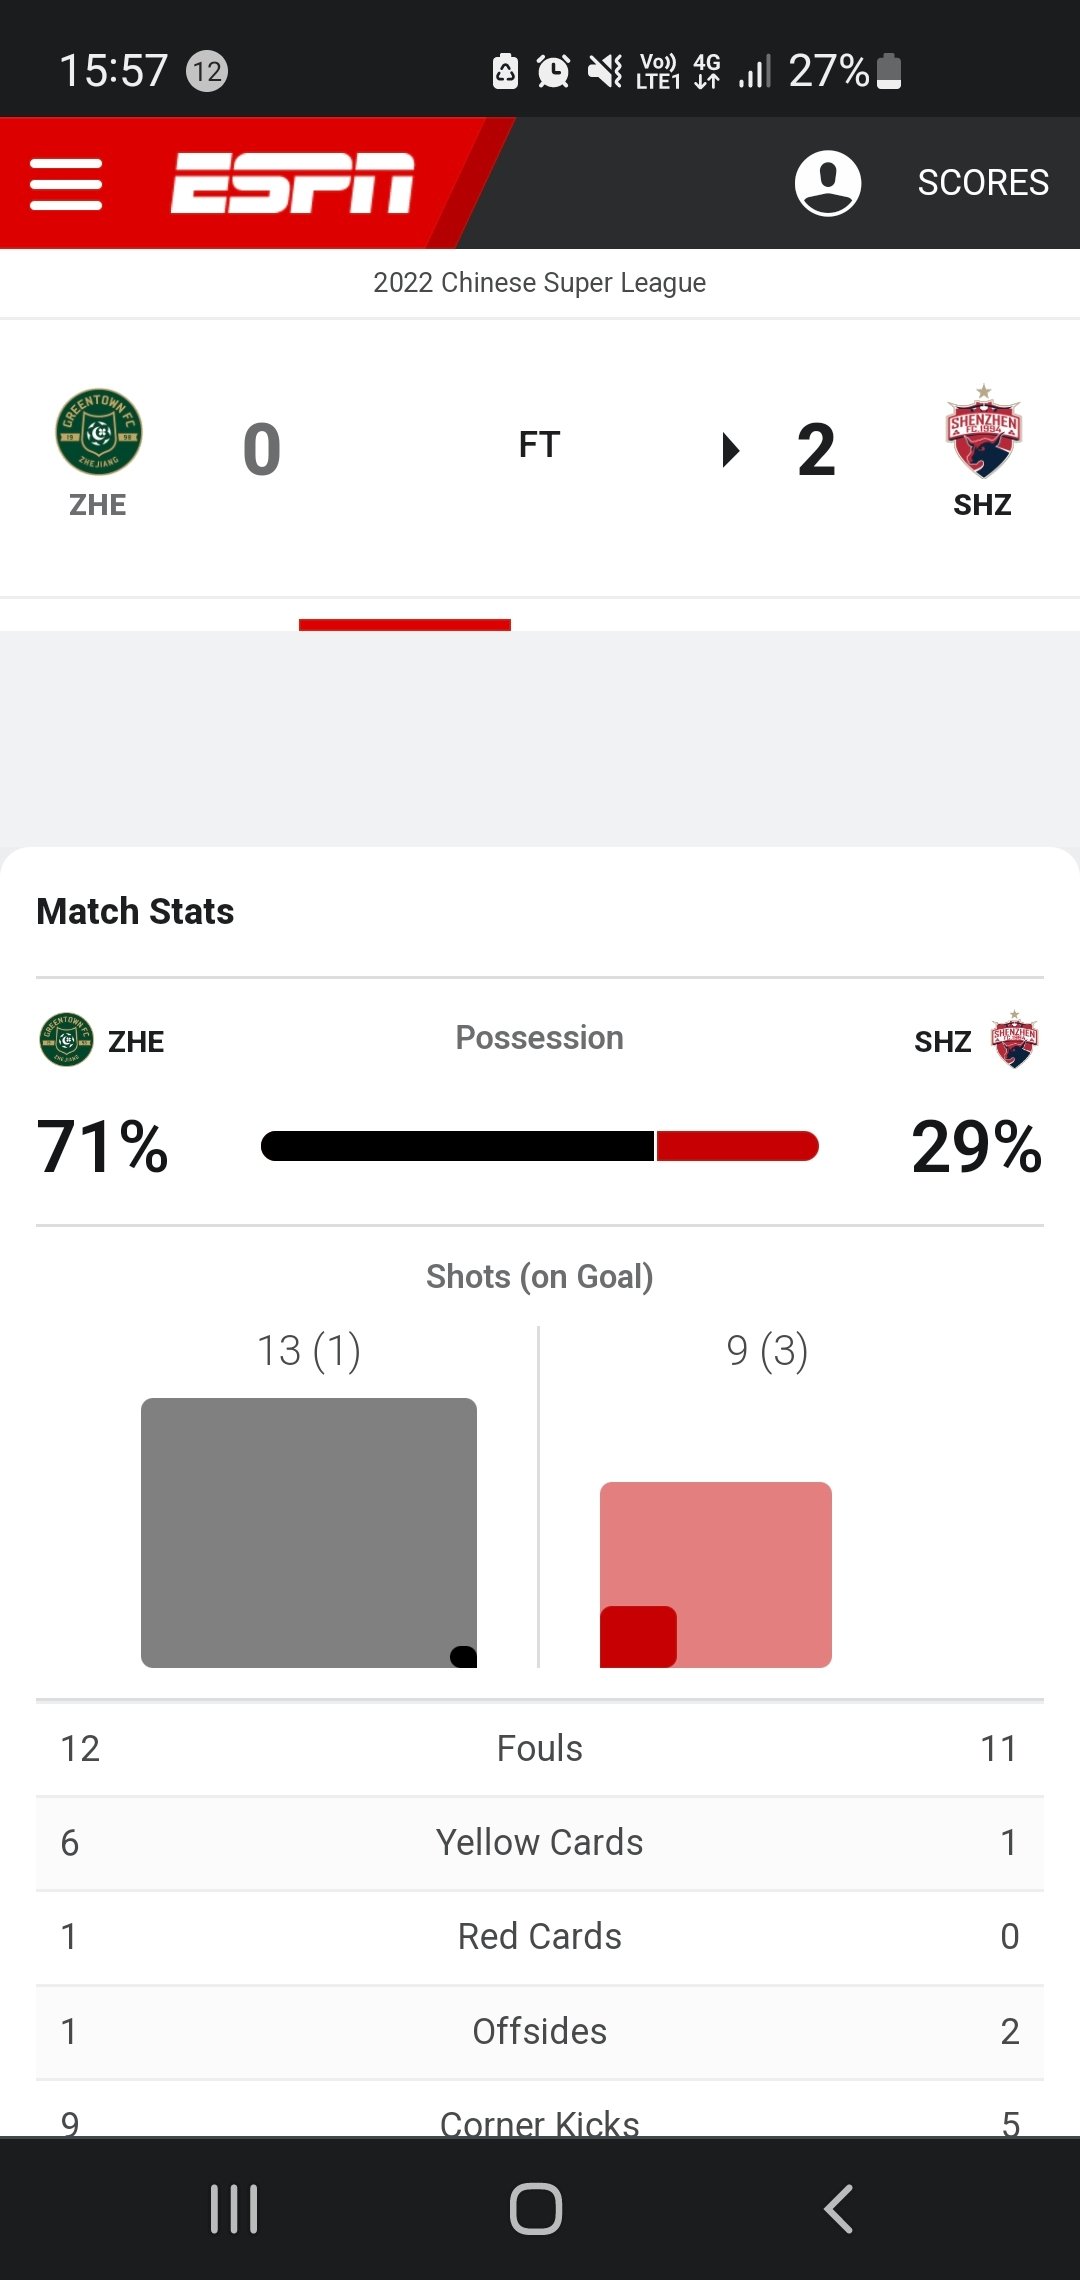Tap the SHZ team abbreviation in scoreboard
Screen dimensions: 1080x2280
[982, 505]
